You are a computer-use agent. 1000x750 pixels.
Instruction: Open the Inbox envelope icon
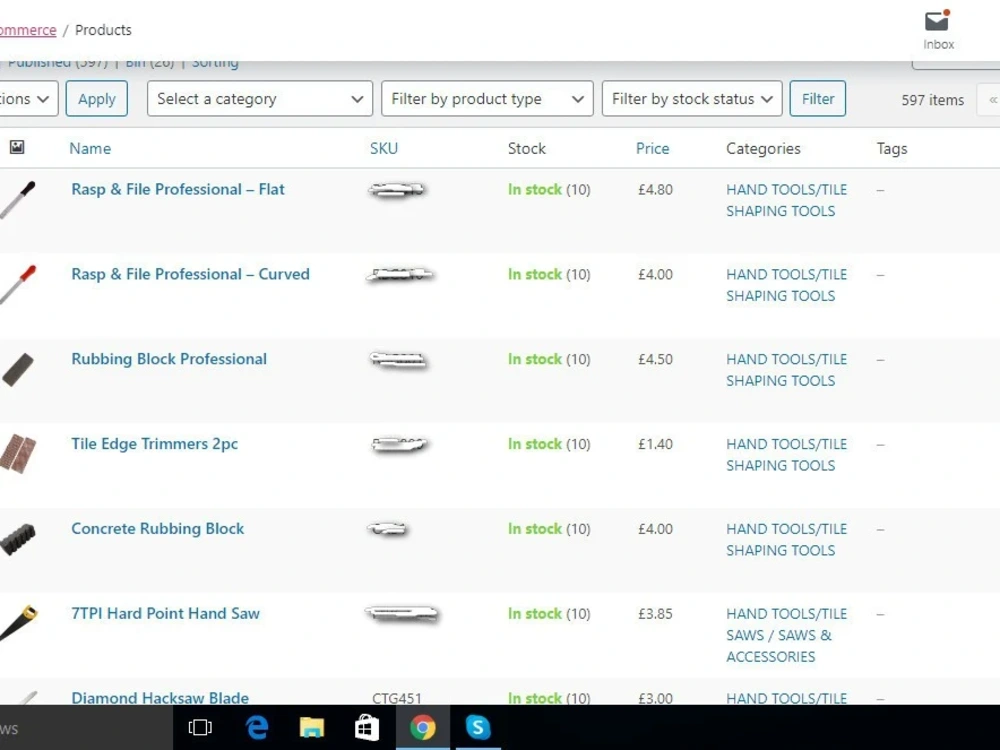point(937,22)
